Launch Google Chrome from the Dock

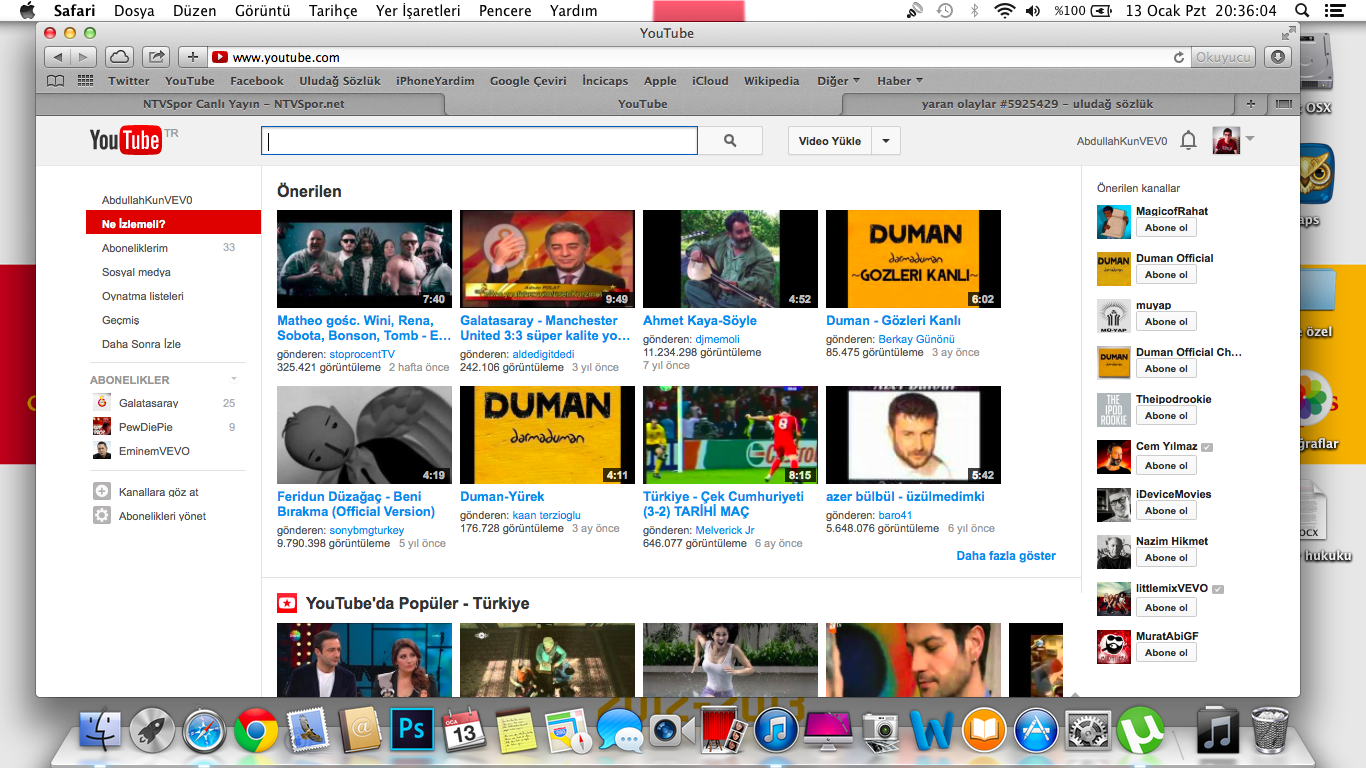pyautogui.click(x=256, y=731)
